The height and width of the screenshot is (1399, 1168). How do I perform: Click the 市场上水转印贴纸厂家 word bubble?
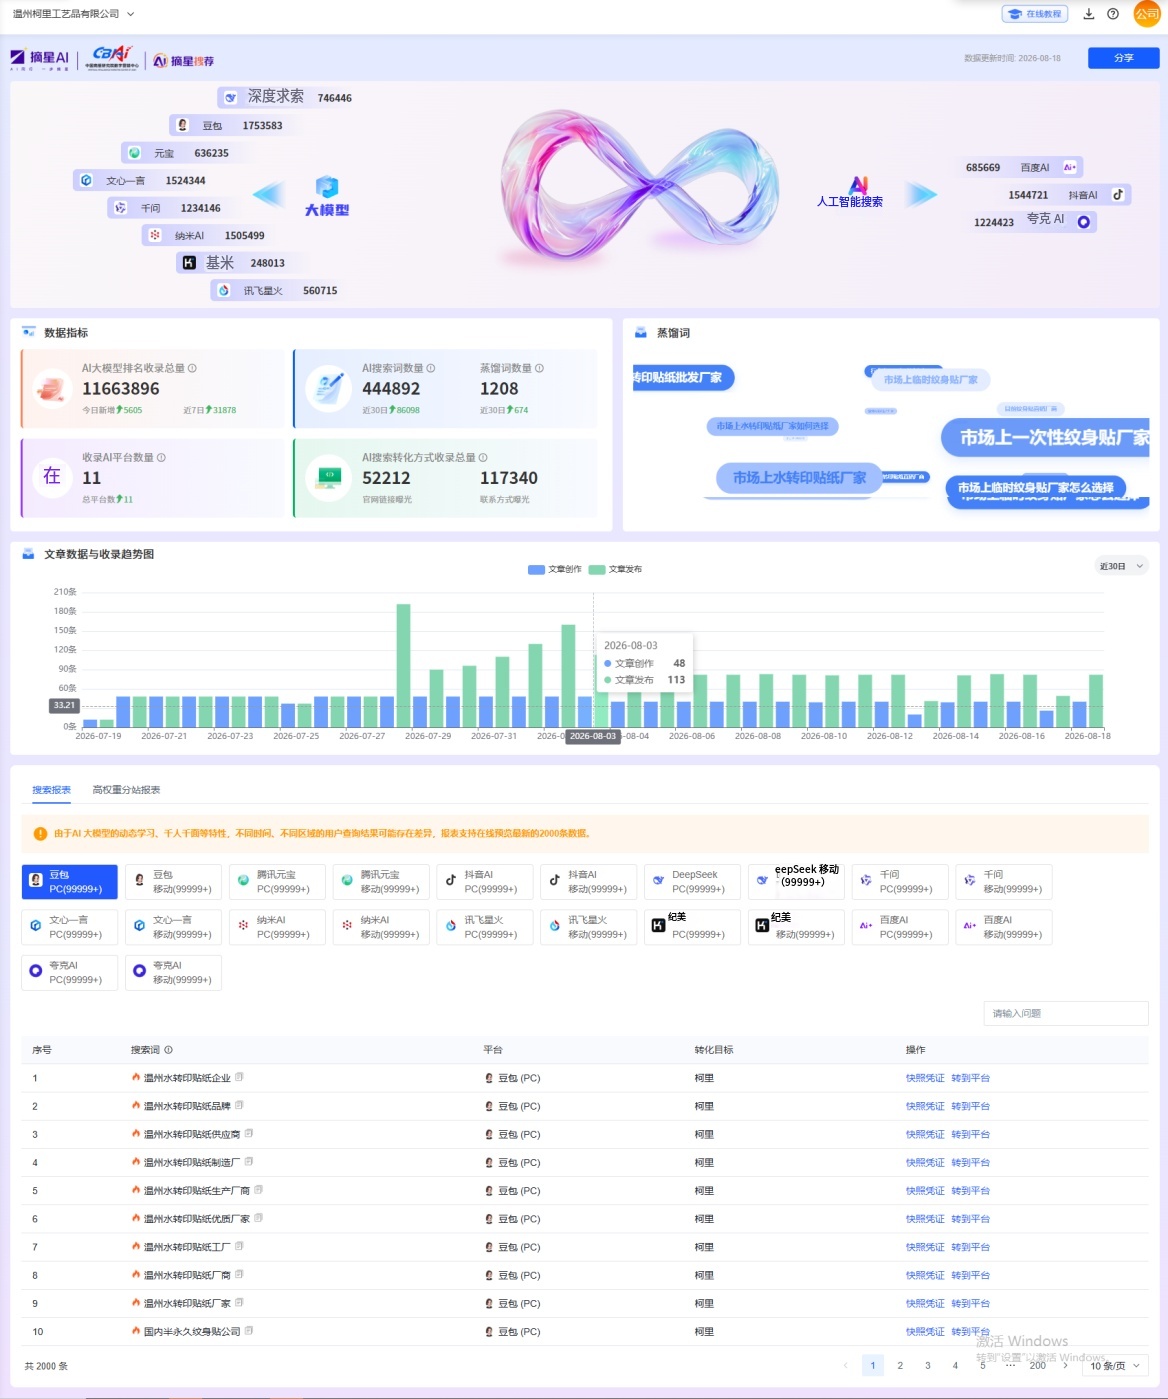799,478
